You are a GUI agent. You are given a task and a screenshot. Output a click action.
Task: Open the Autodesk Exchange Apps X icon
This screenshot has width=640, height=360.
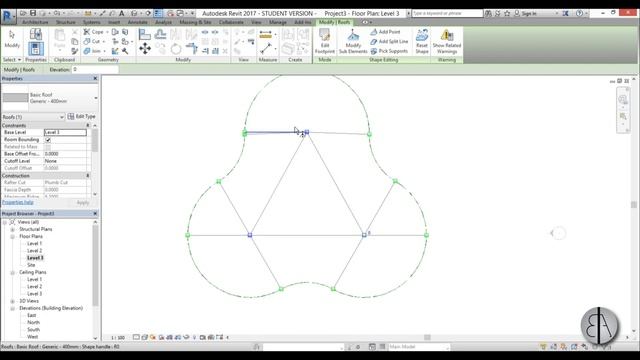(x=565, y=13)
